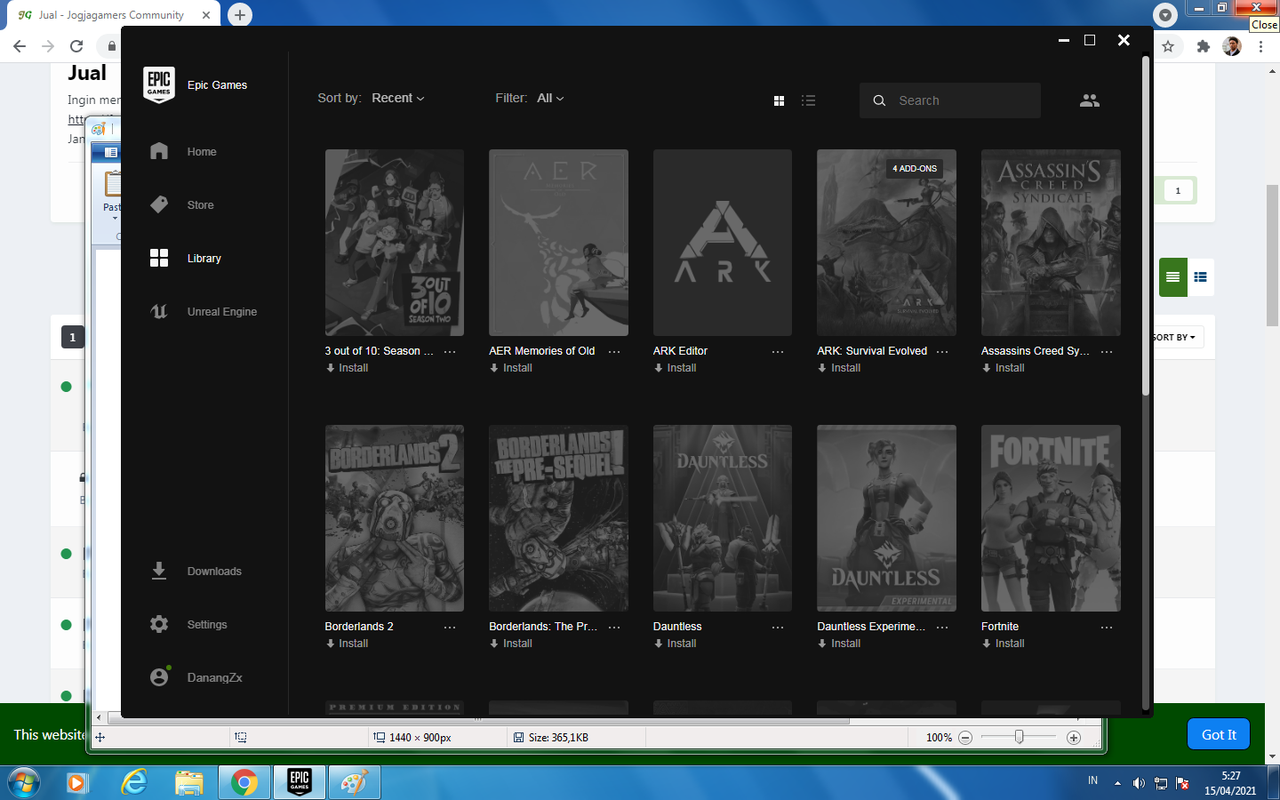
Task: Open options menu for Fortnite
Action: point(1106,627)
